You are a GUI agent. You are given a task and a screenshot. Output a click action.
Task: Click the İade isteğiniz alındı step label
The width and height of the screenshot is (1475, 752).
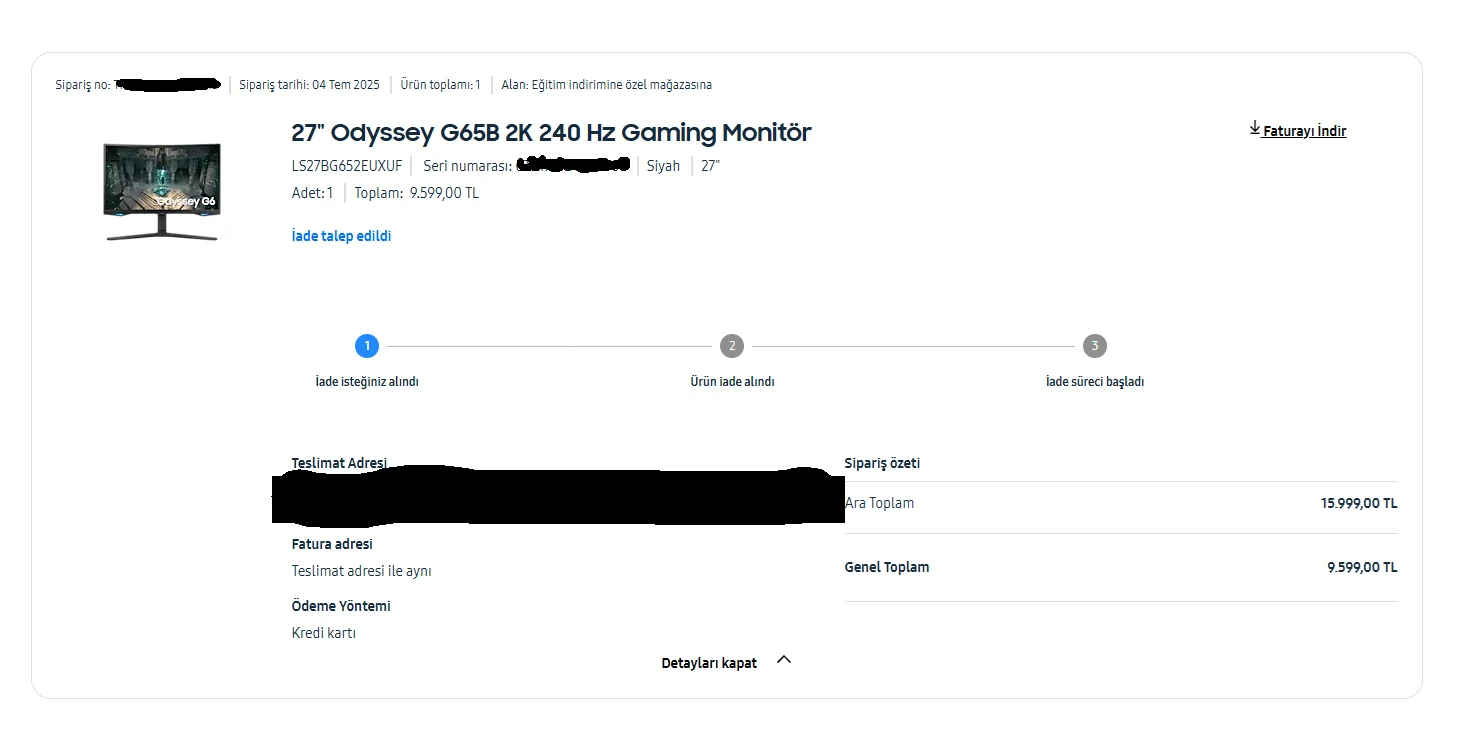[367, 382]
